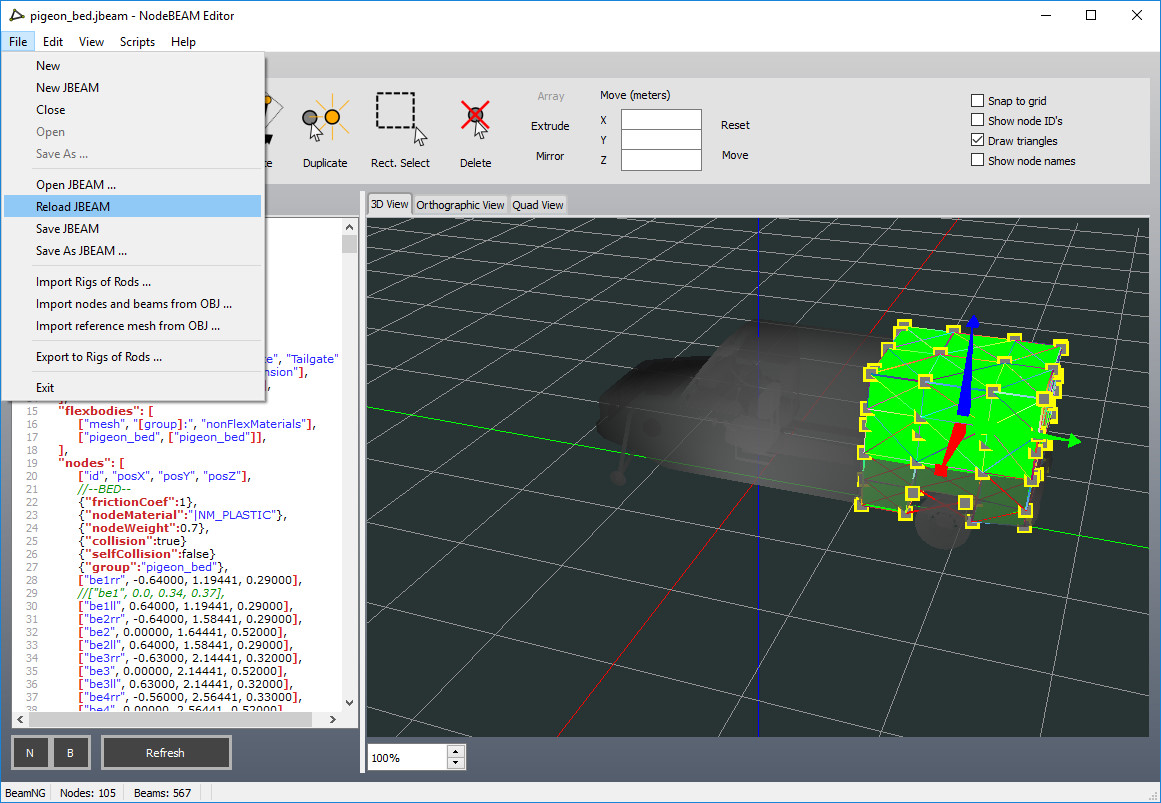The width and height of the screenshot is (1161, 803).
Task: Switch to the Orthographic View tab
Action: tap(460, 204)
